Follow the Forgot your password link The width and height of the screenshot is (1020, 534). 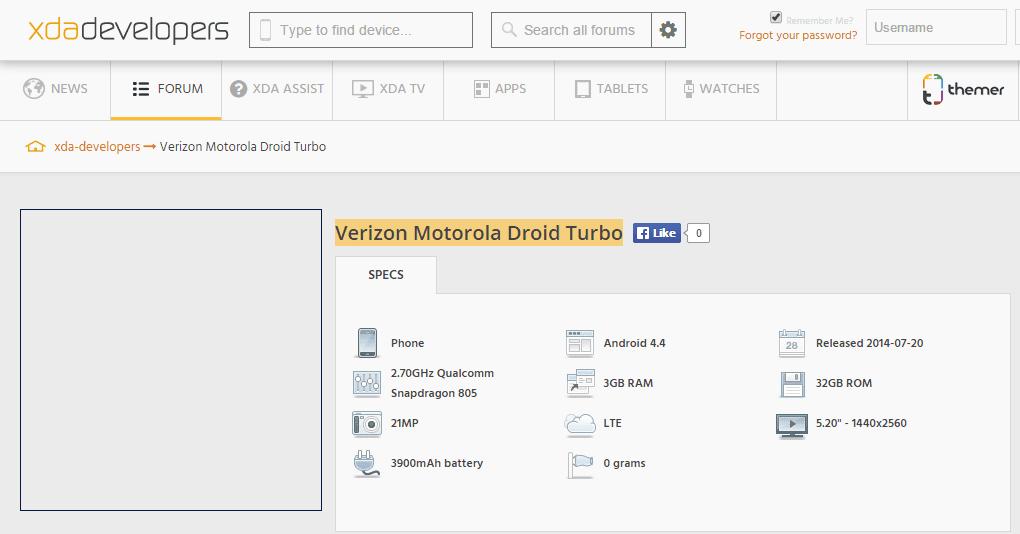point(798,35)
